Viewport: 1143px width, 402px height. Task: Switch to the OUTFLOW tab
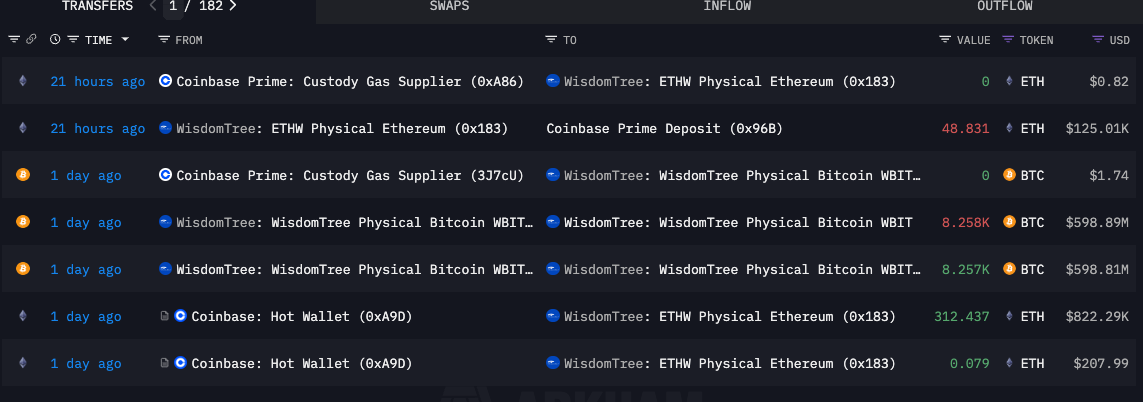(x=1004, y=6)
